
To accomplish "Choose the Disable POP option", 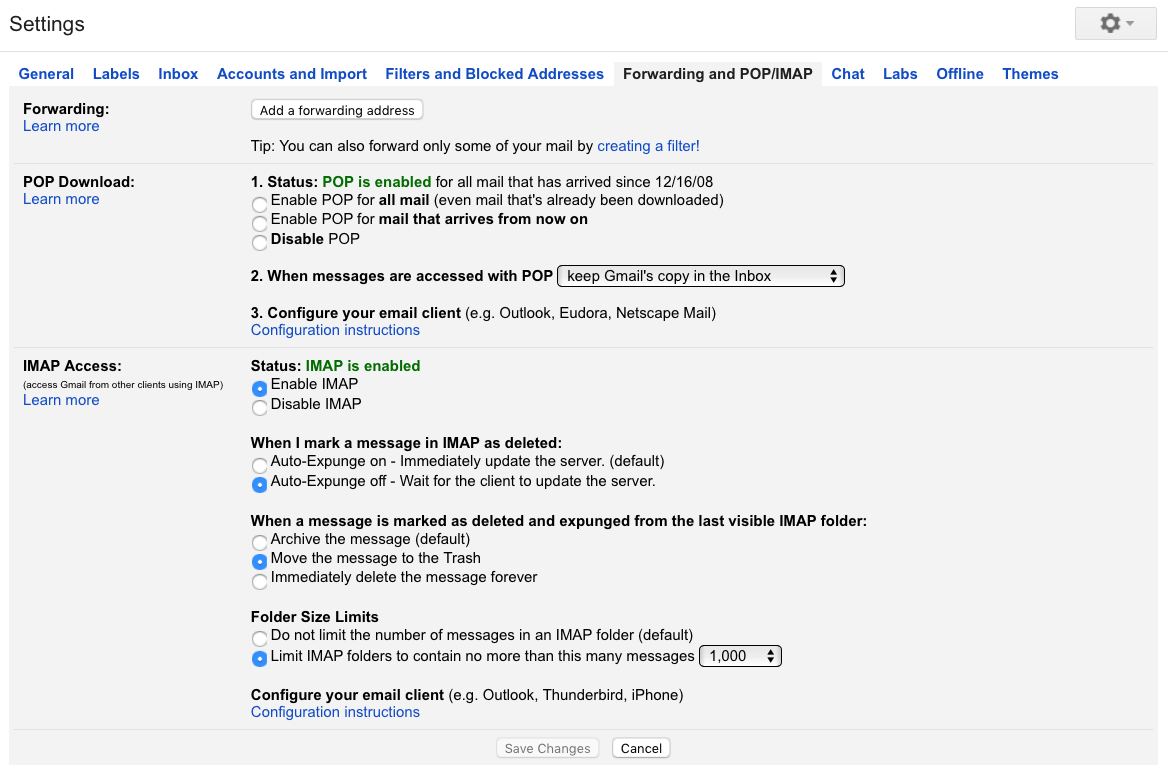I will coord(260,242).
